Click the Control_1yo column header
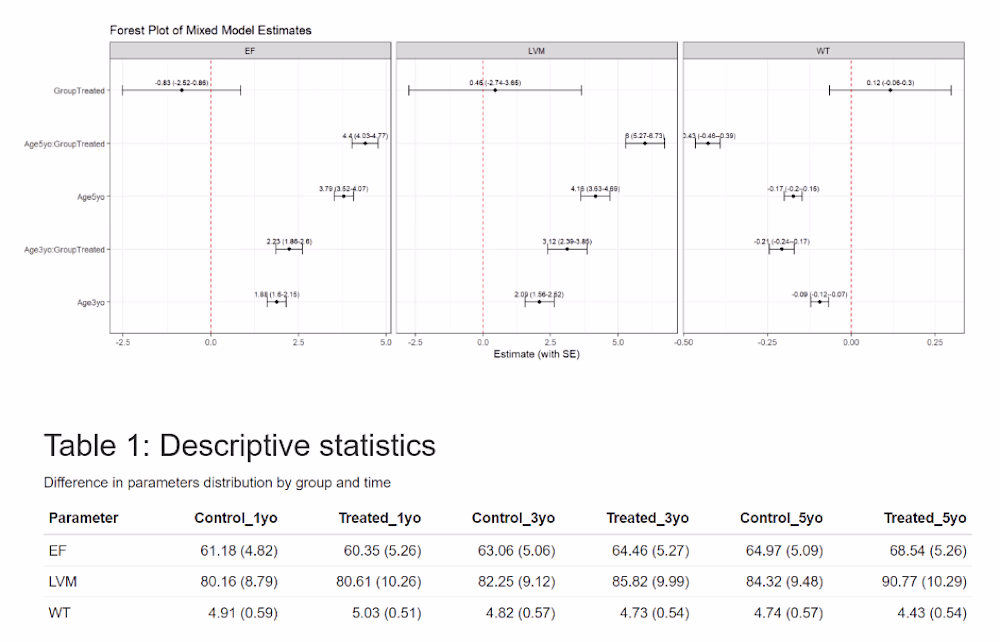The width and height of the screenshot is (1000, 642). [x=236, y=518]
